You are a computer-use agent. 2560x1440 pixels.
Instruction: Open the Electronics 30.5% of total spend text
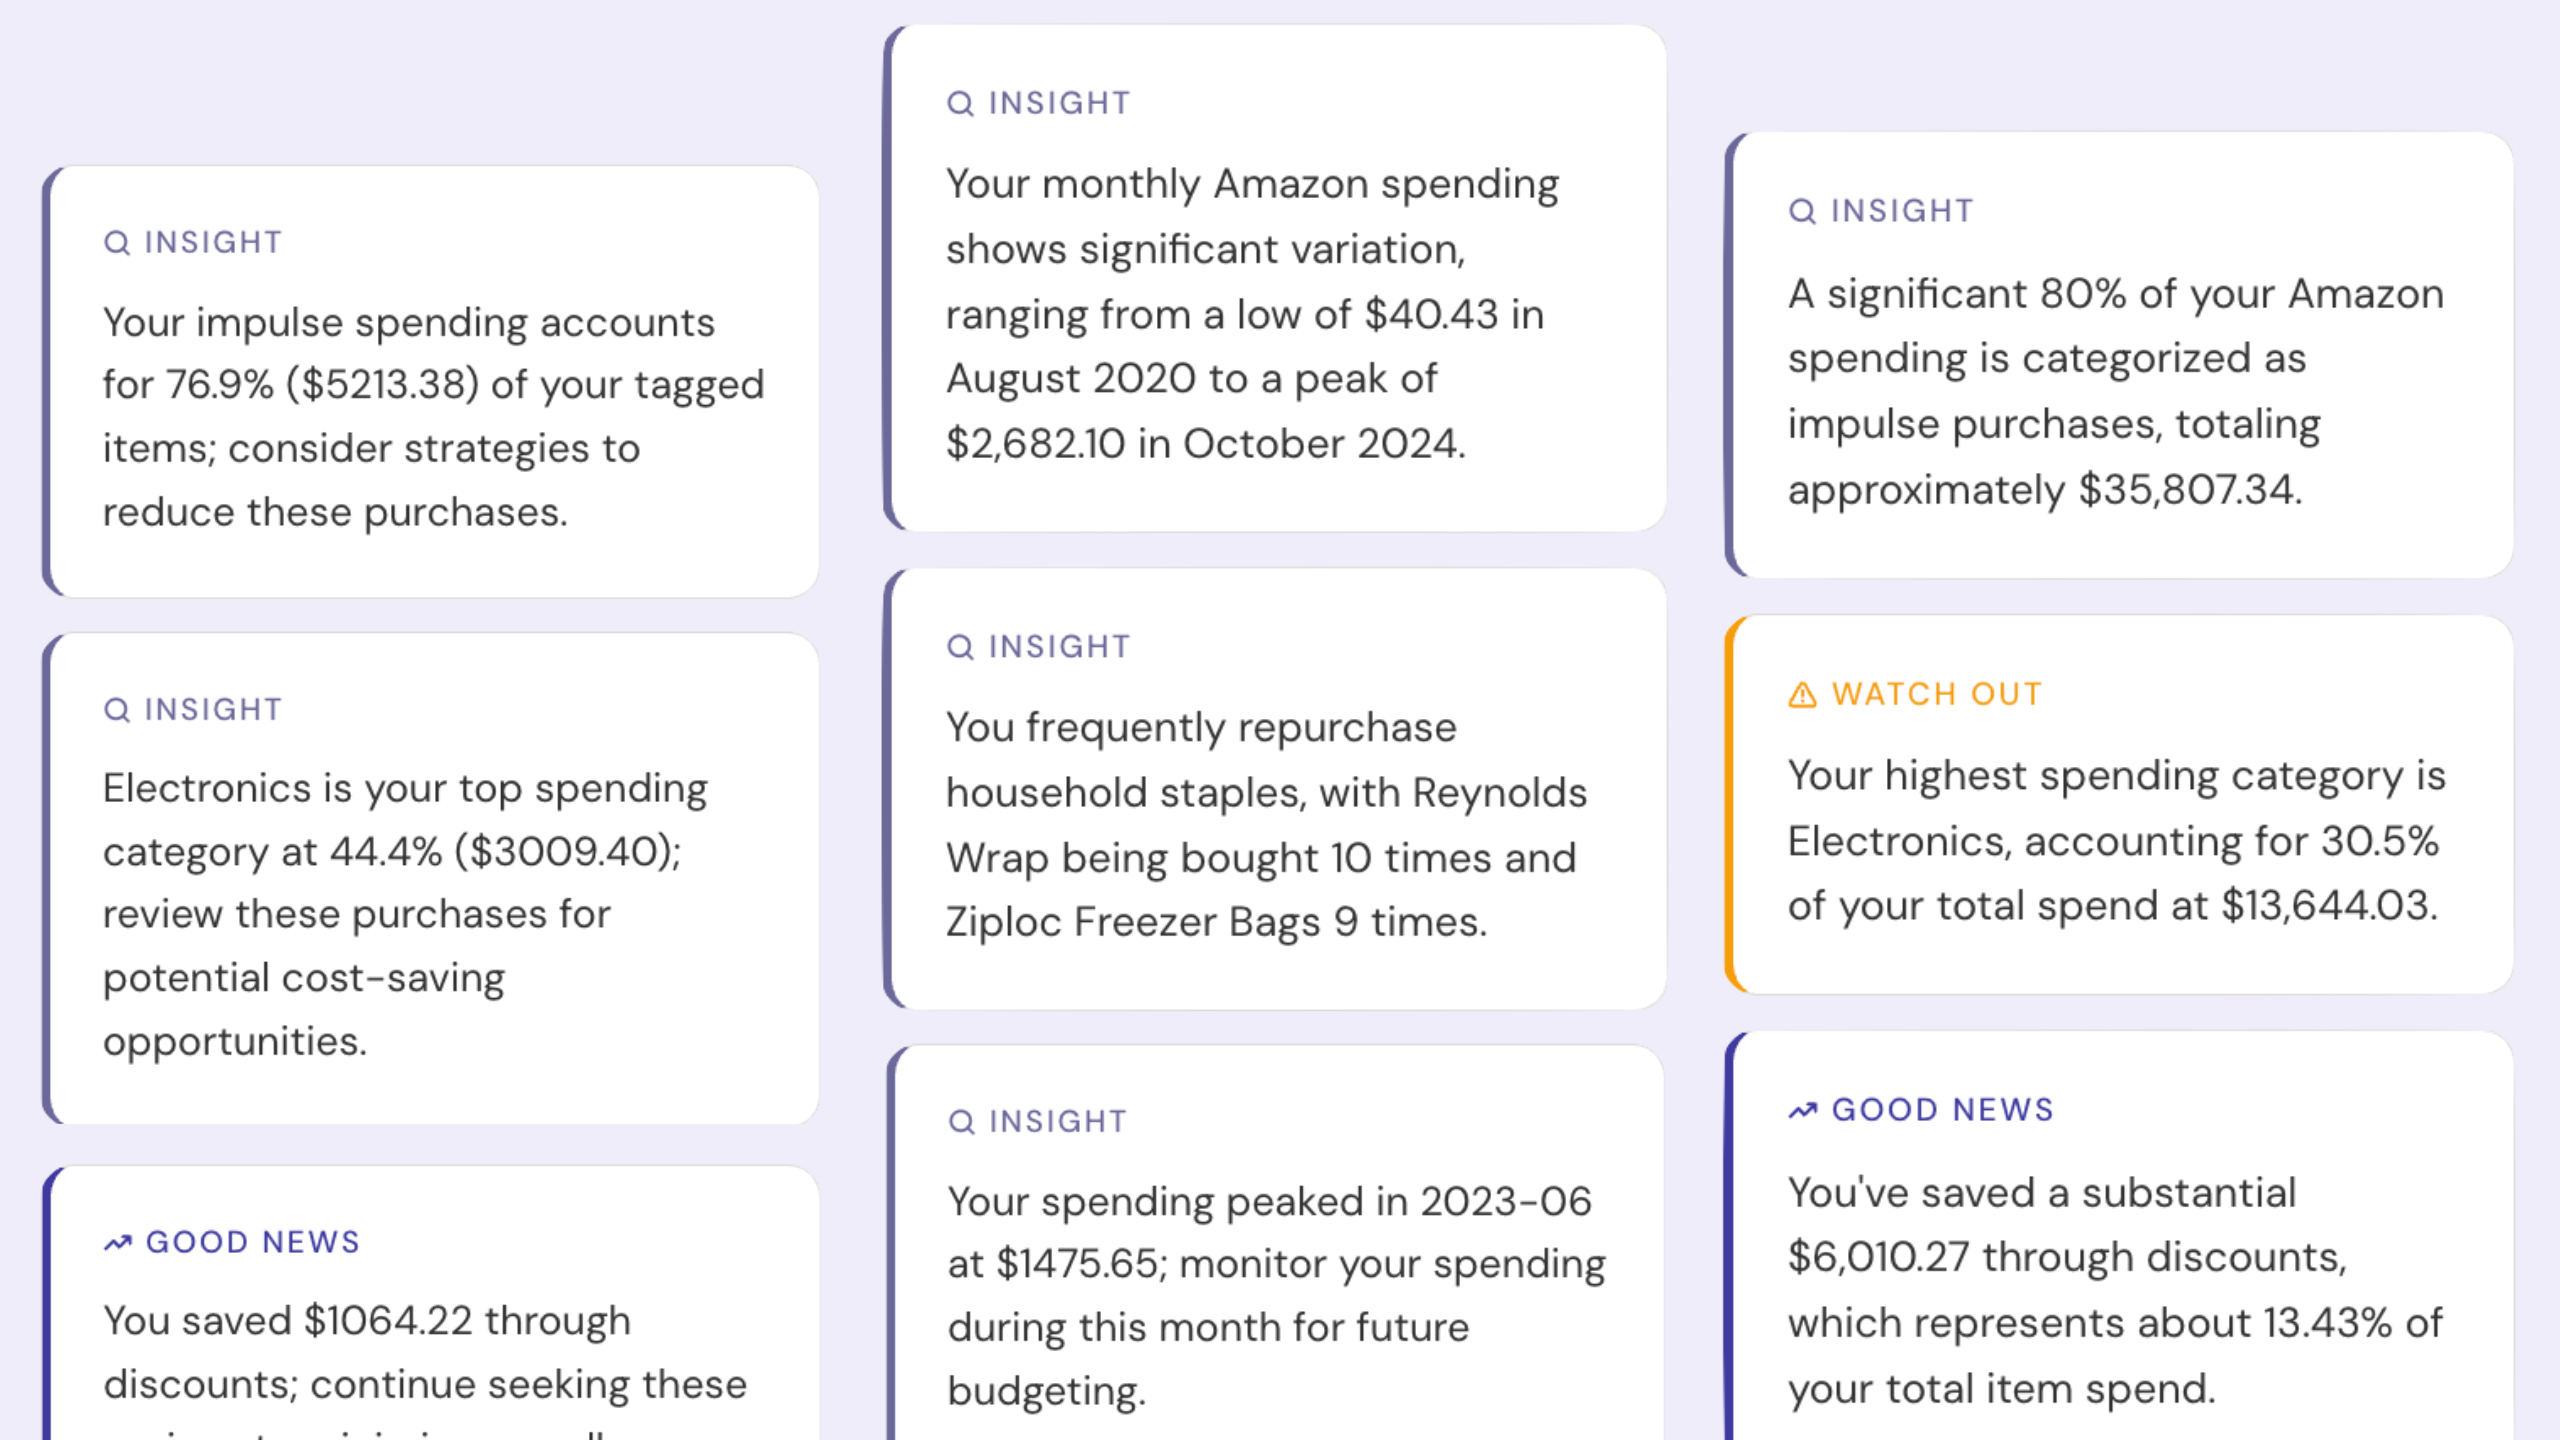[x=2116, y=840]
